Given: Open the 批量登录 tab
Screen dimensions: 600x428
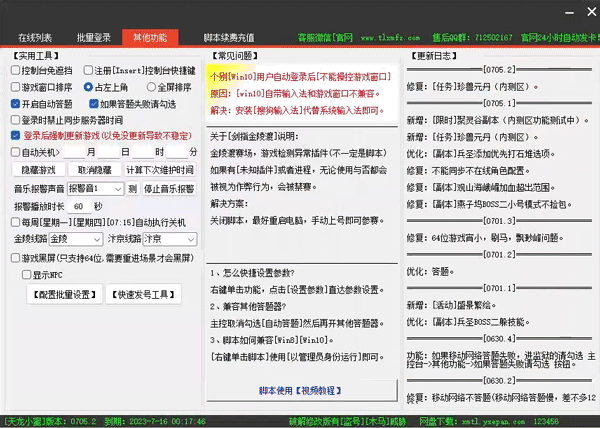Looking at the screenshot, I should [x=91, y=37].
